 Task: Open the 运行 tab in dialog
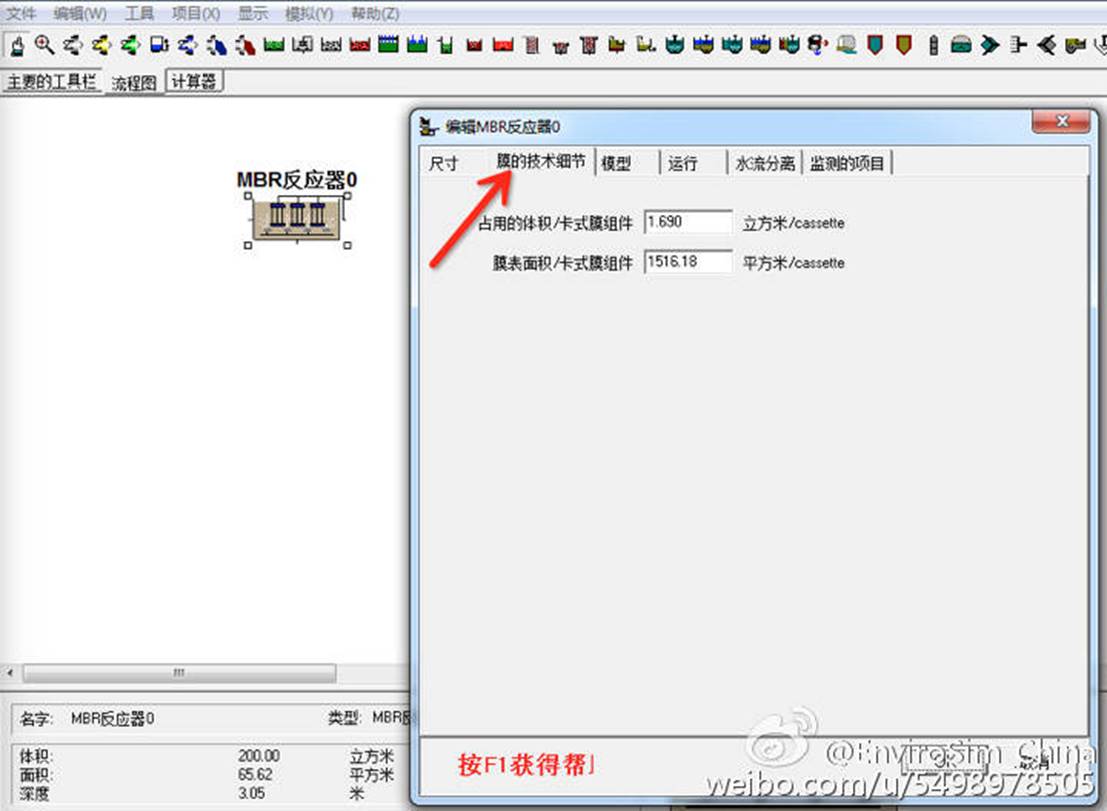coord(683,163)
